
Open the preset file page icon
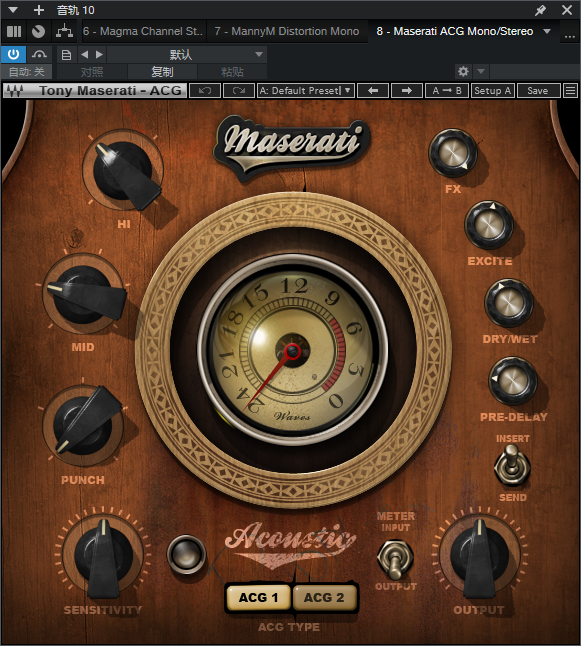(x=66, y=54)
